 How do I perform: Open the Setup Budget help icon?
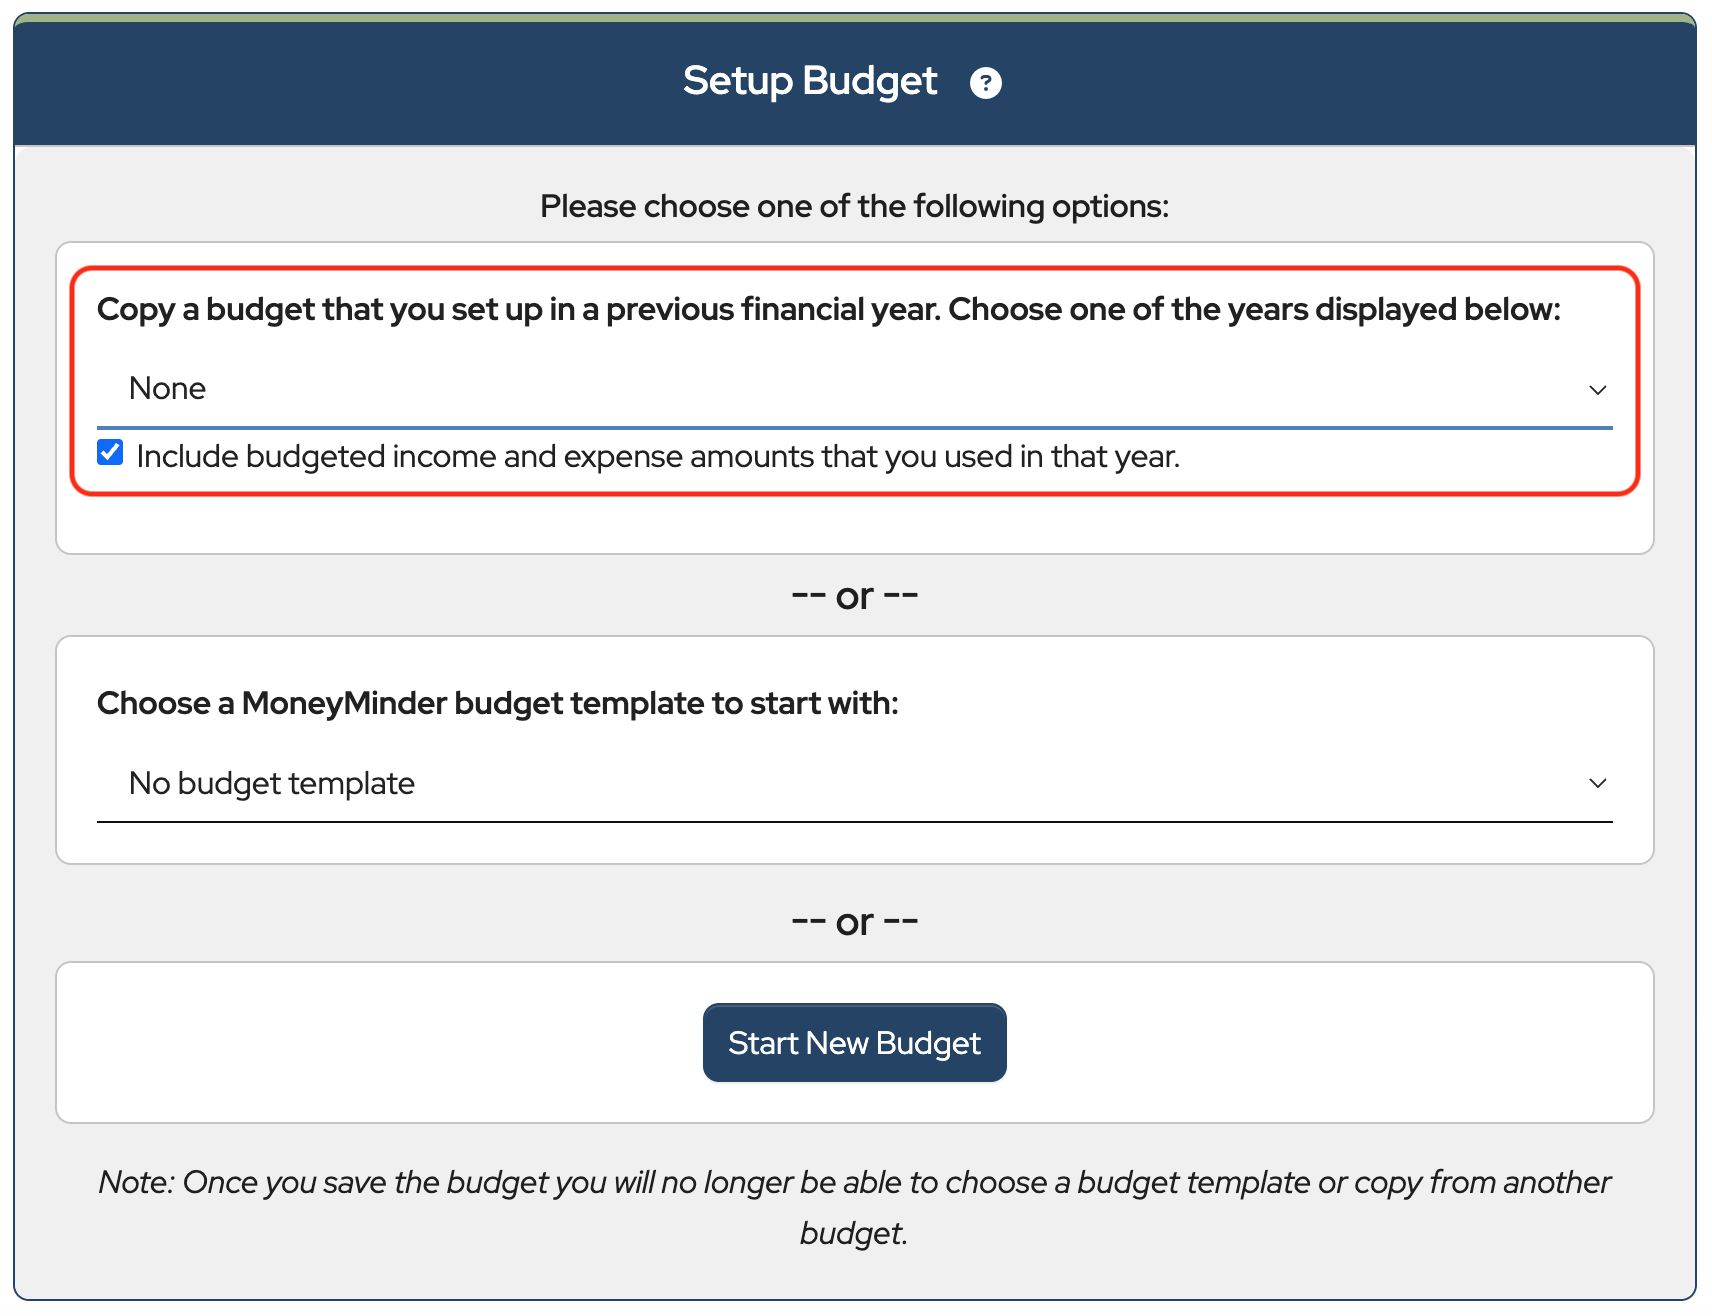985,83
